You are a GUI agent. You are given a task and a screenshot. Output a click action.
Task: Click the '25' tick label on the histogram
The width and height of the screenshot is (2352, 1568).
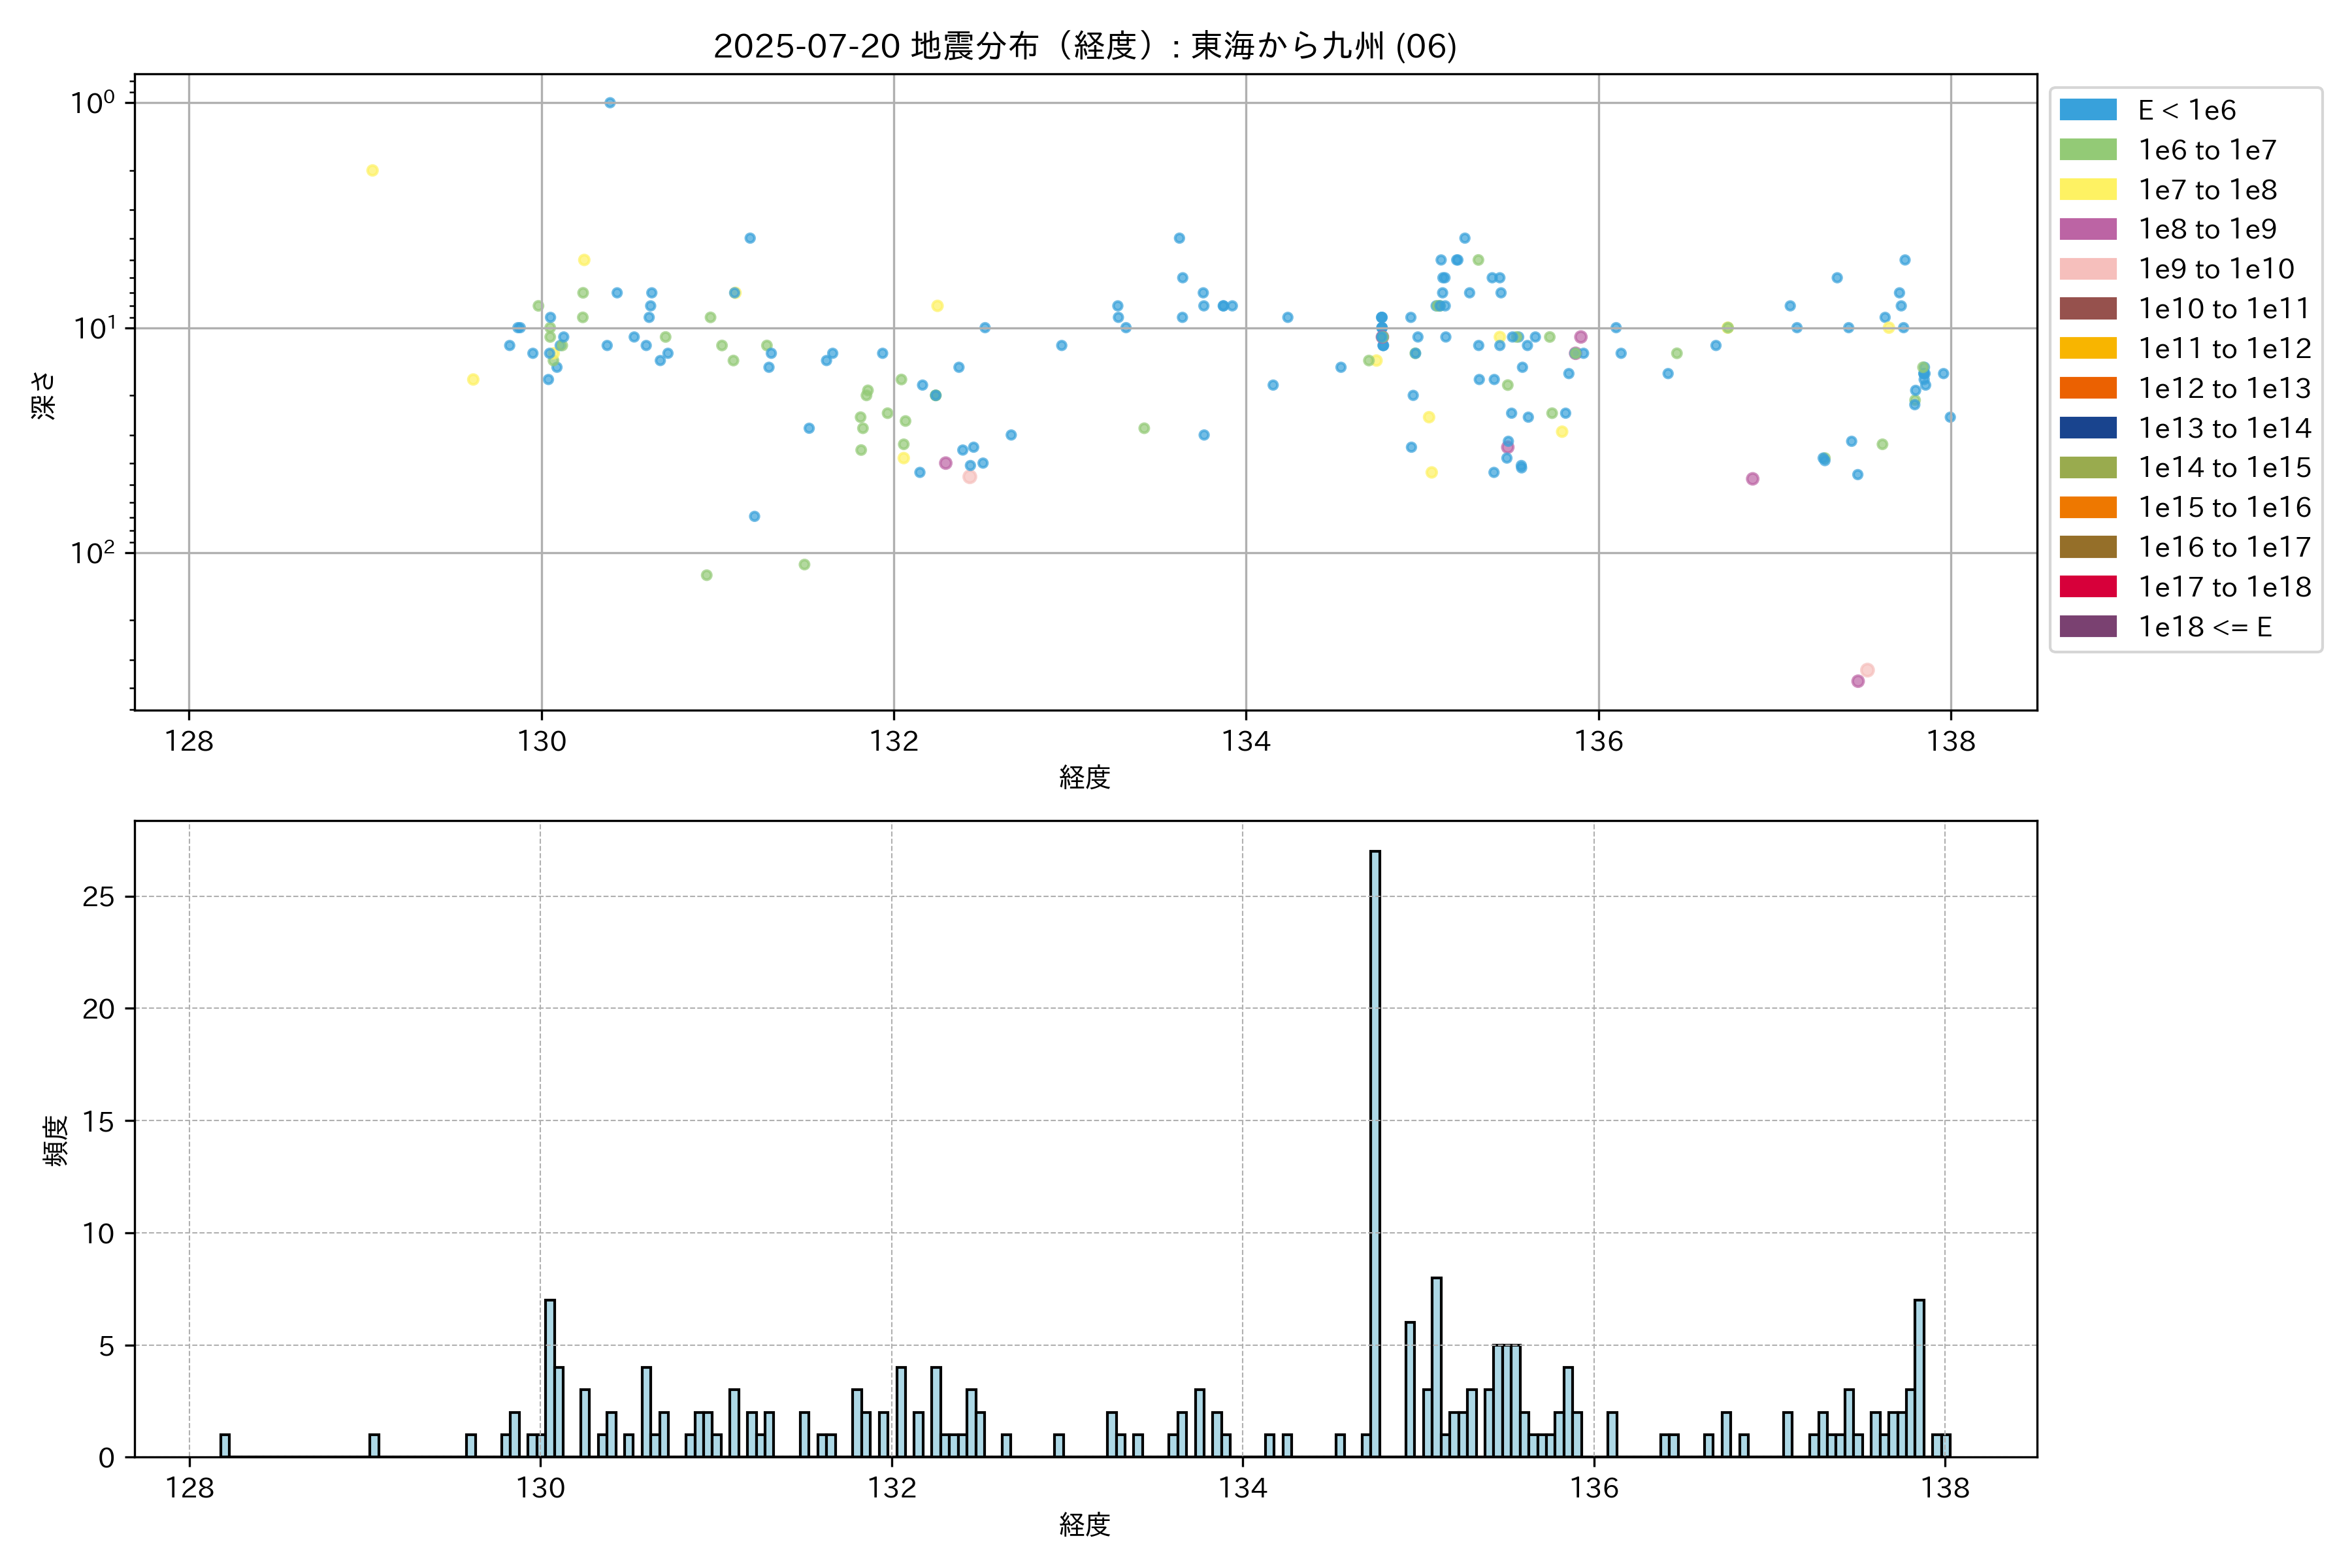[x=99, y=897]
